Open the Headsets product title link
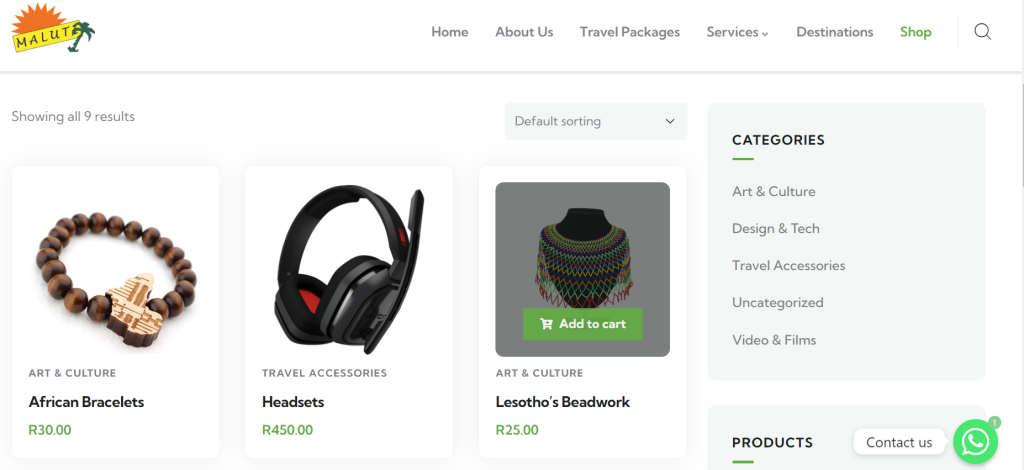The image size is (1024, 470). click(x=293, y=402)
